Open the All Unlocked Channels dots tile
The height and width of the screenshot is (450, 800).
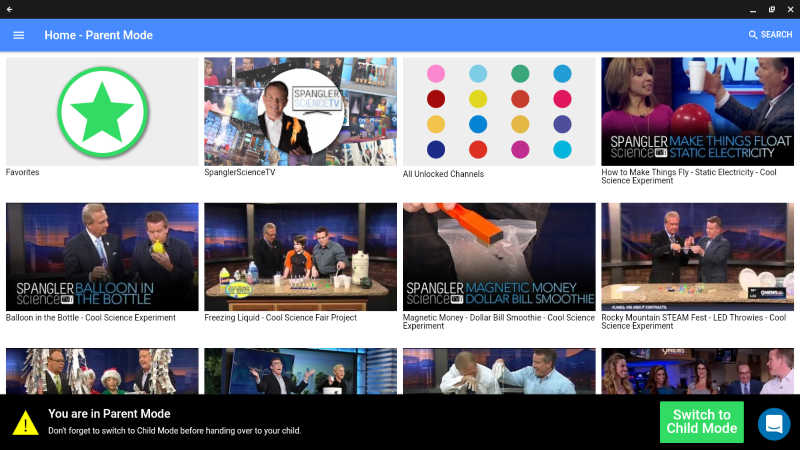pyautogui.click(x=499, y=111)
